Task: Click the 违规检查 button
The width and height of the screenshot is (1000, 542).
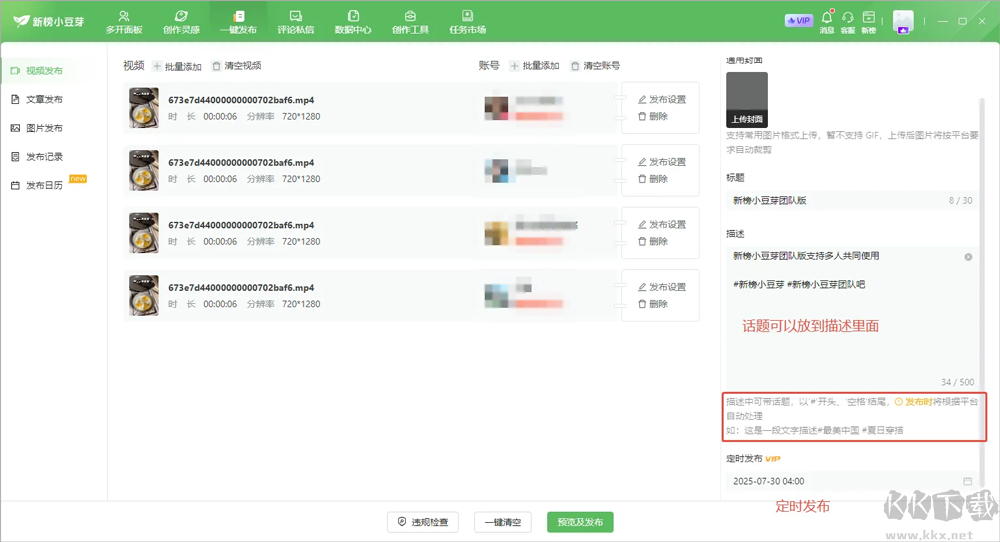Action: pyautogui.click(x=424, y=522)
